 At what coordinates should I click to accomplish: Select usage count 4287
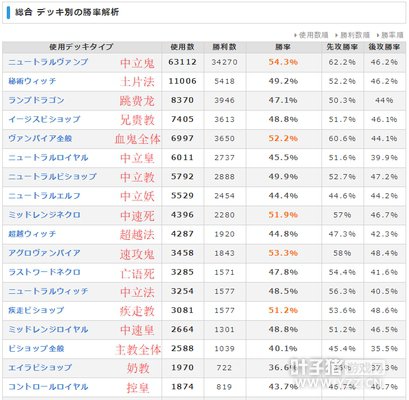coord(182,234)
